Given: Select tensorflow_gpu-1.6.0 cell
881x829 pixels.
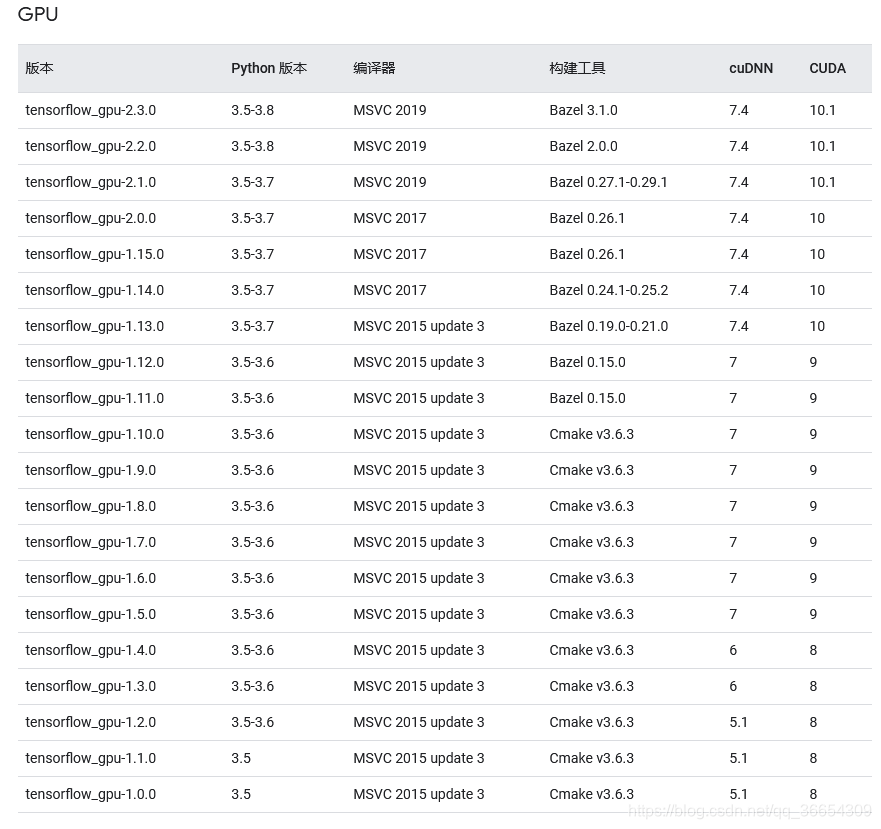Looking at the screenshot, I should (x=90, y=578).
